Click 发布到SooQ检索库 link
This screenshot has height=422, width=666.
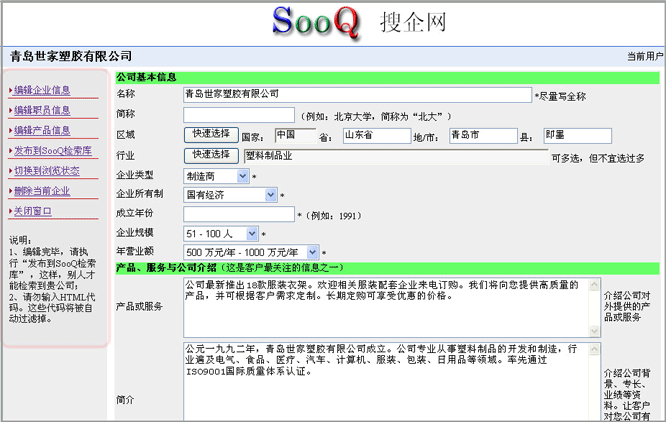[x=53, y=151]
